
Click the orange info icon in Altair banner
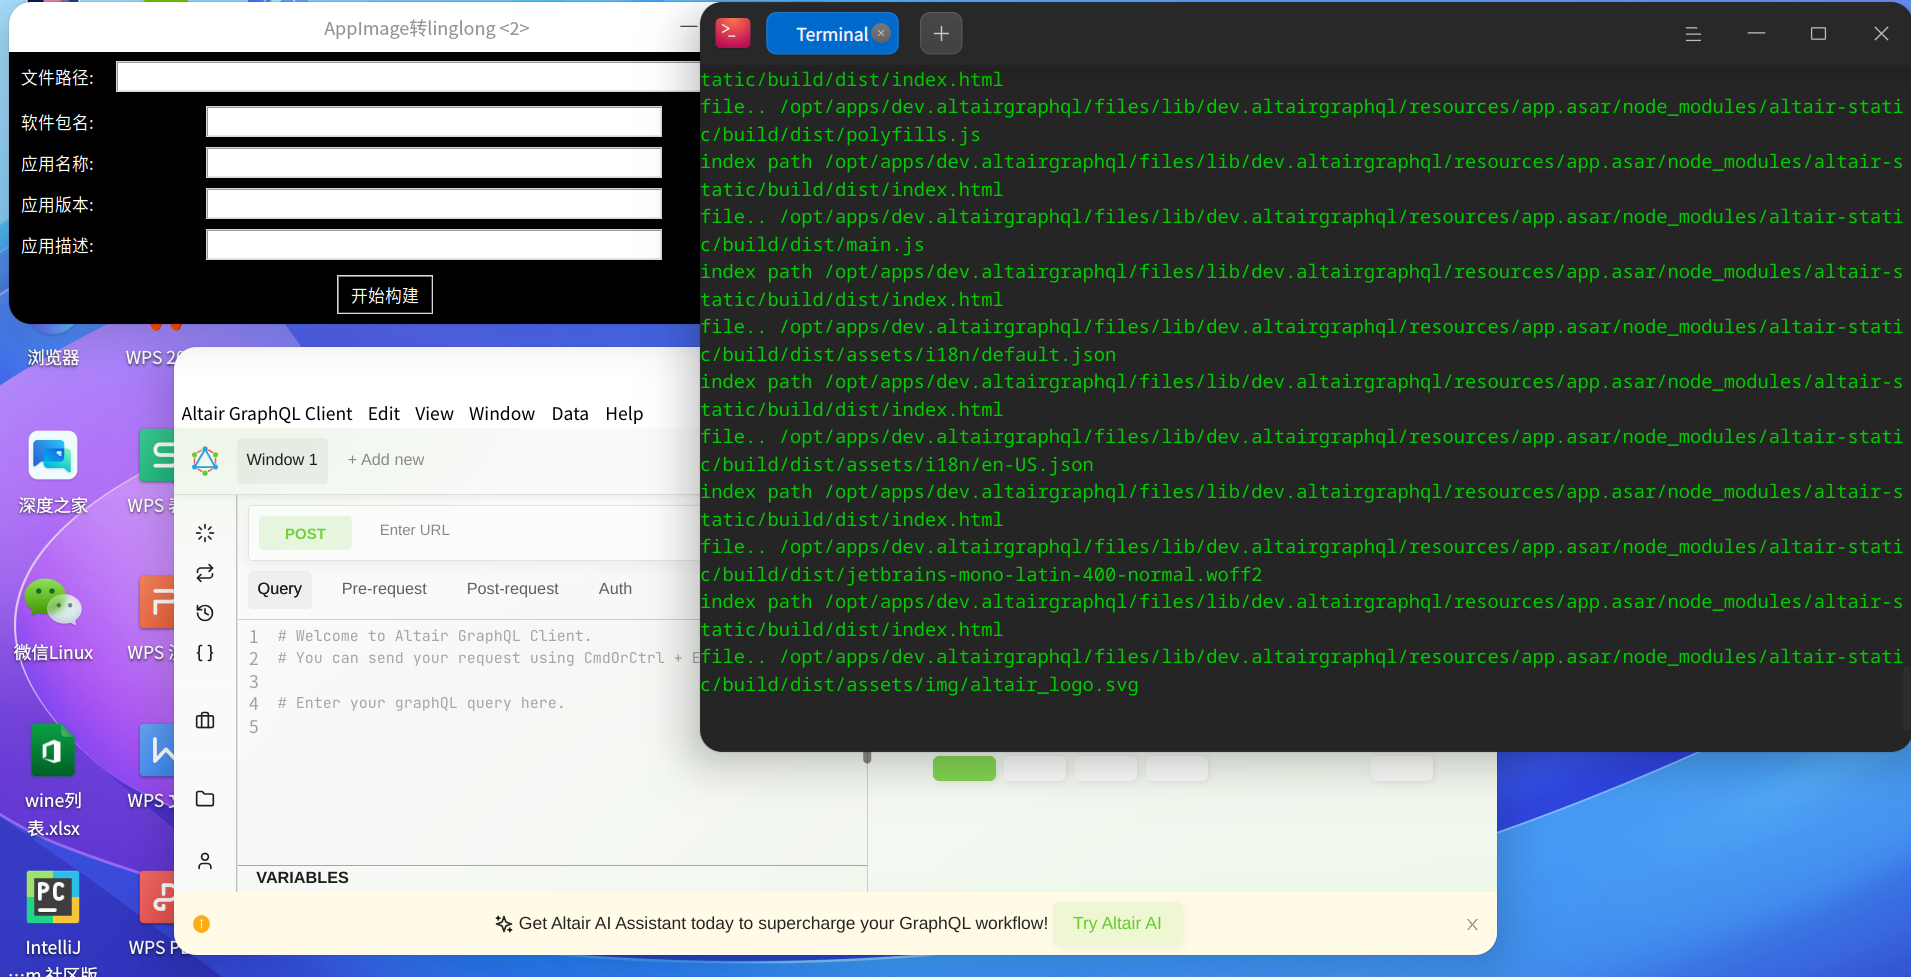[x=201, y=924]
